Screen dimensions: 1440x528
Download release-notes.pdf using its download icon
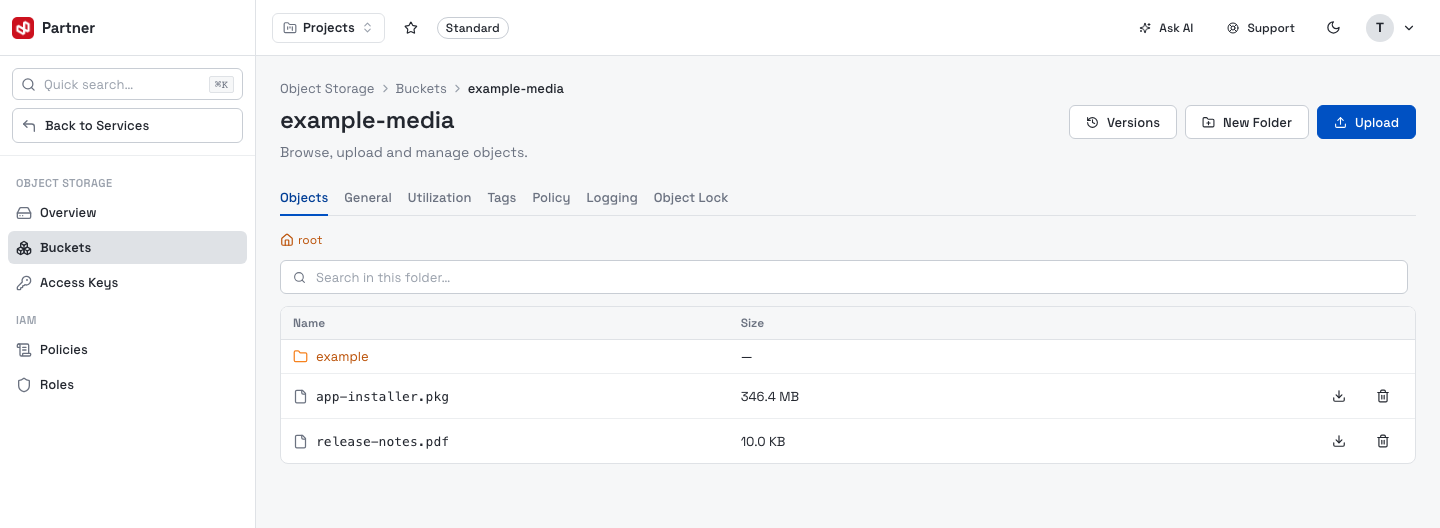[1339, 441]
